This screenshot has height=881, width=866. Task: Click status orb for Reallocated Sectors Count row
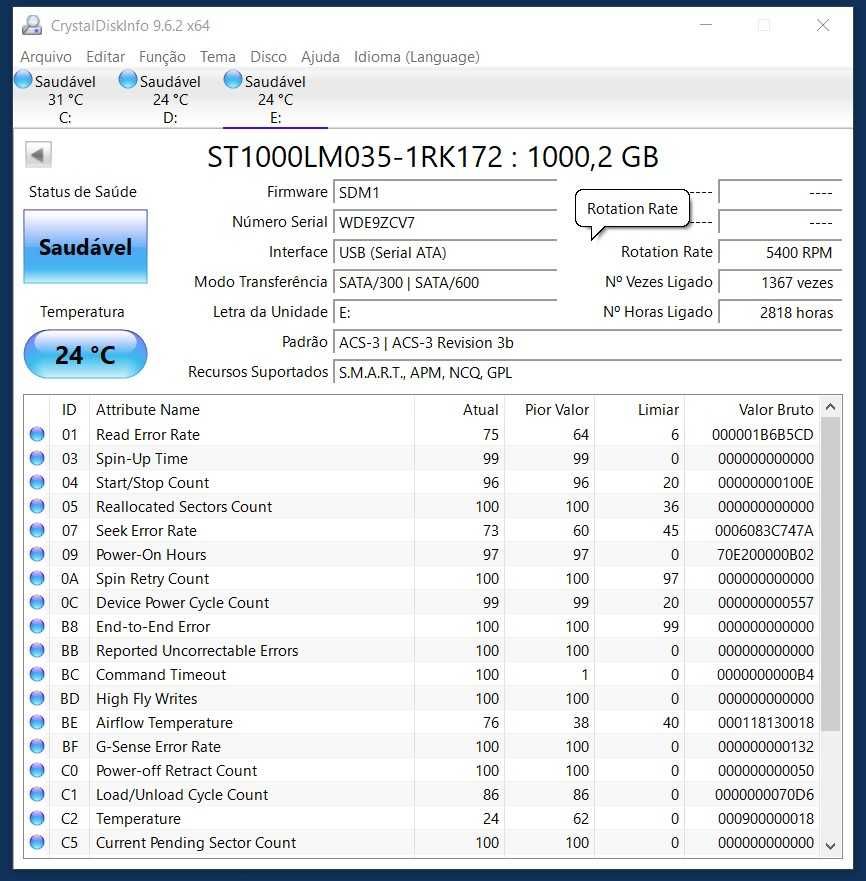coord(37,506)
